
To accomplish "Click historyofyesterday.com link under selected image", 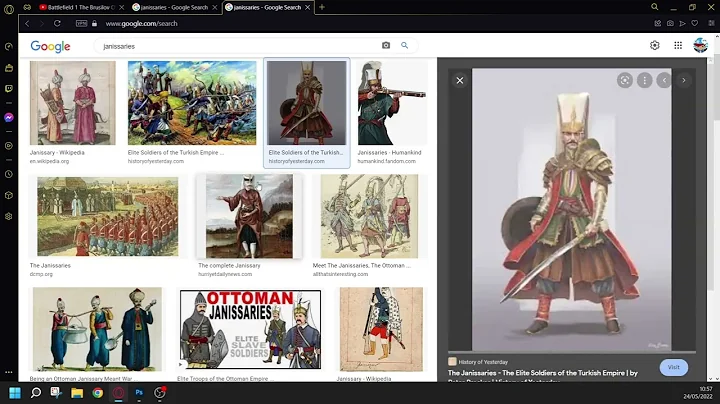I will click(x=297, y=161).
